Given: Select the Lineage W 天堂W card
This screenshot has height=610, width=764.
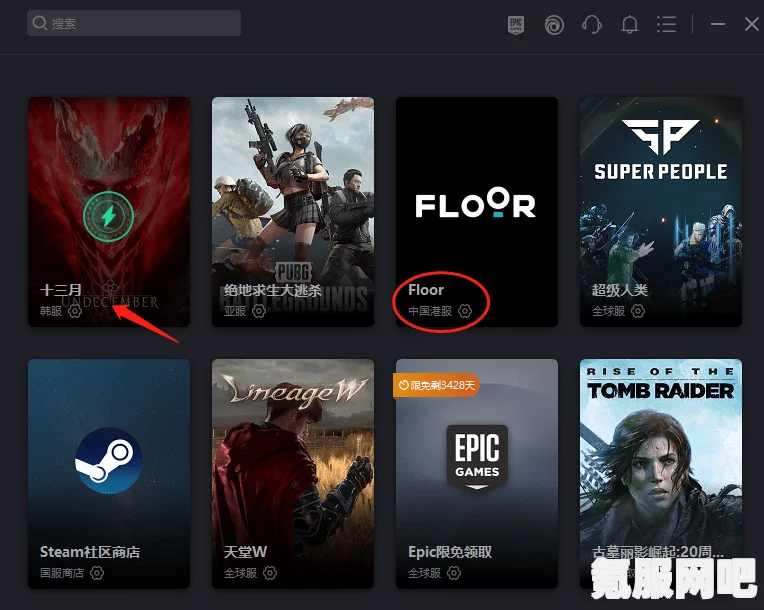Looking at the screenshot, I should point(293,474).
